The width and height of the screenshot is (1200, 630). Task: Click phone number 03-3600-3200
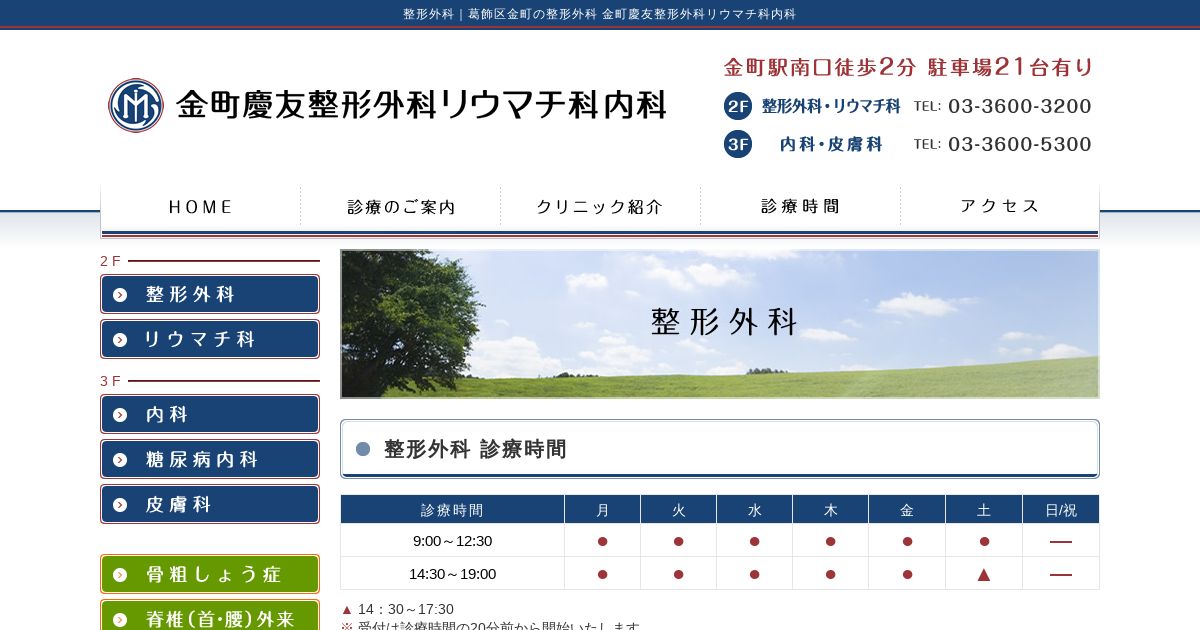(x=1020, y=106)
